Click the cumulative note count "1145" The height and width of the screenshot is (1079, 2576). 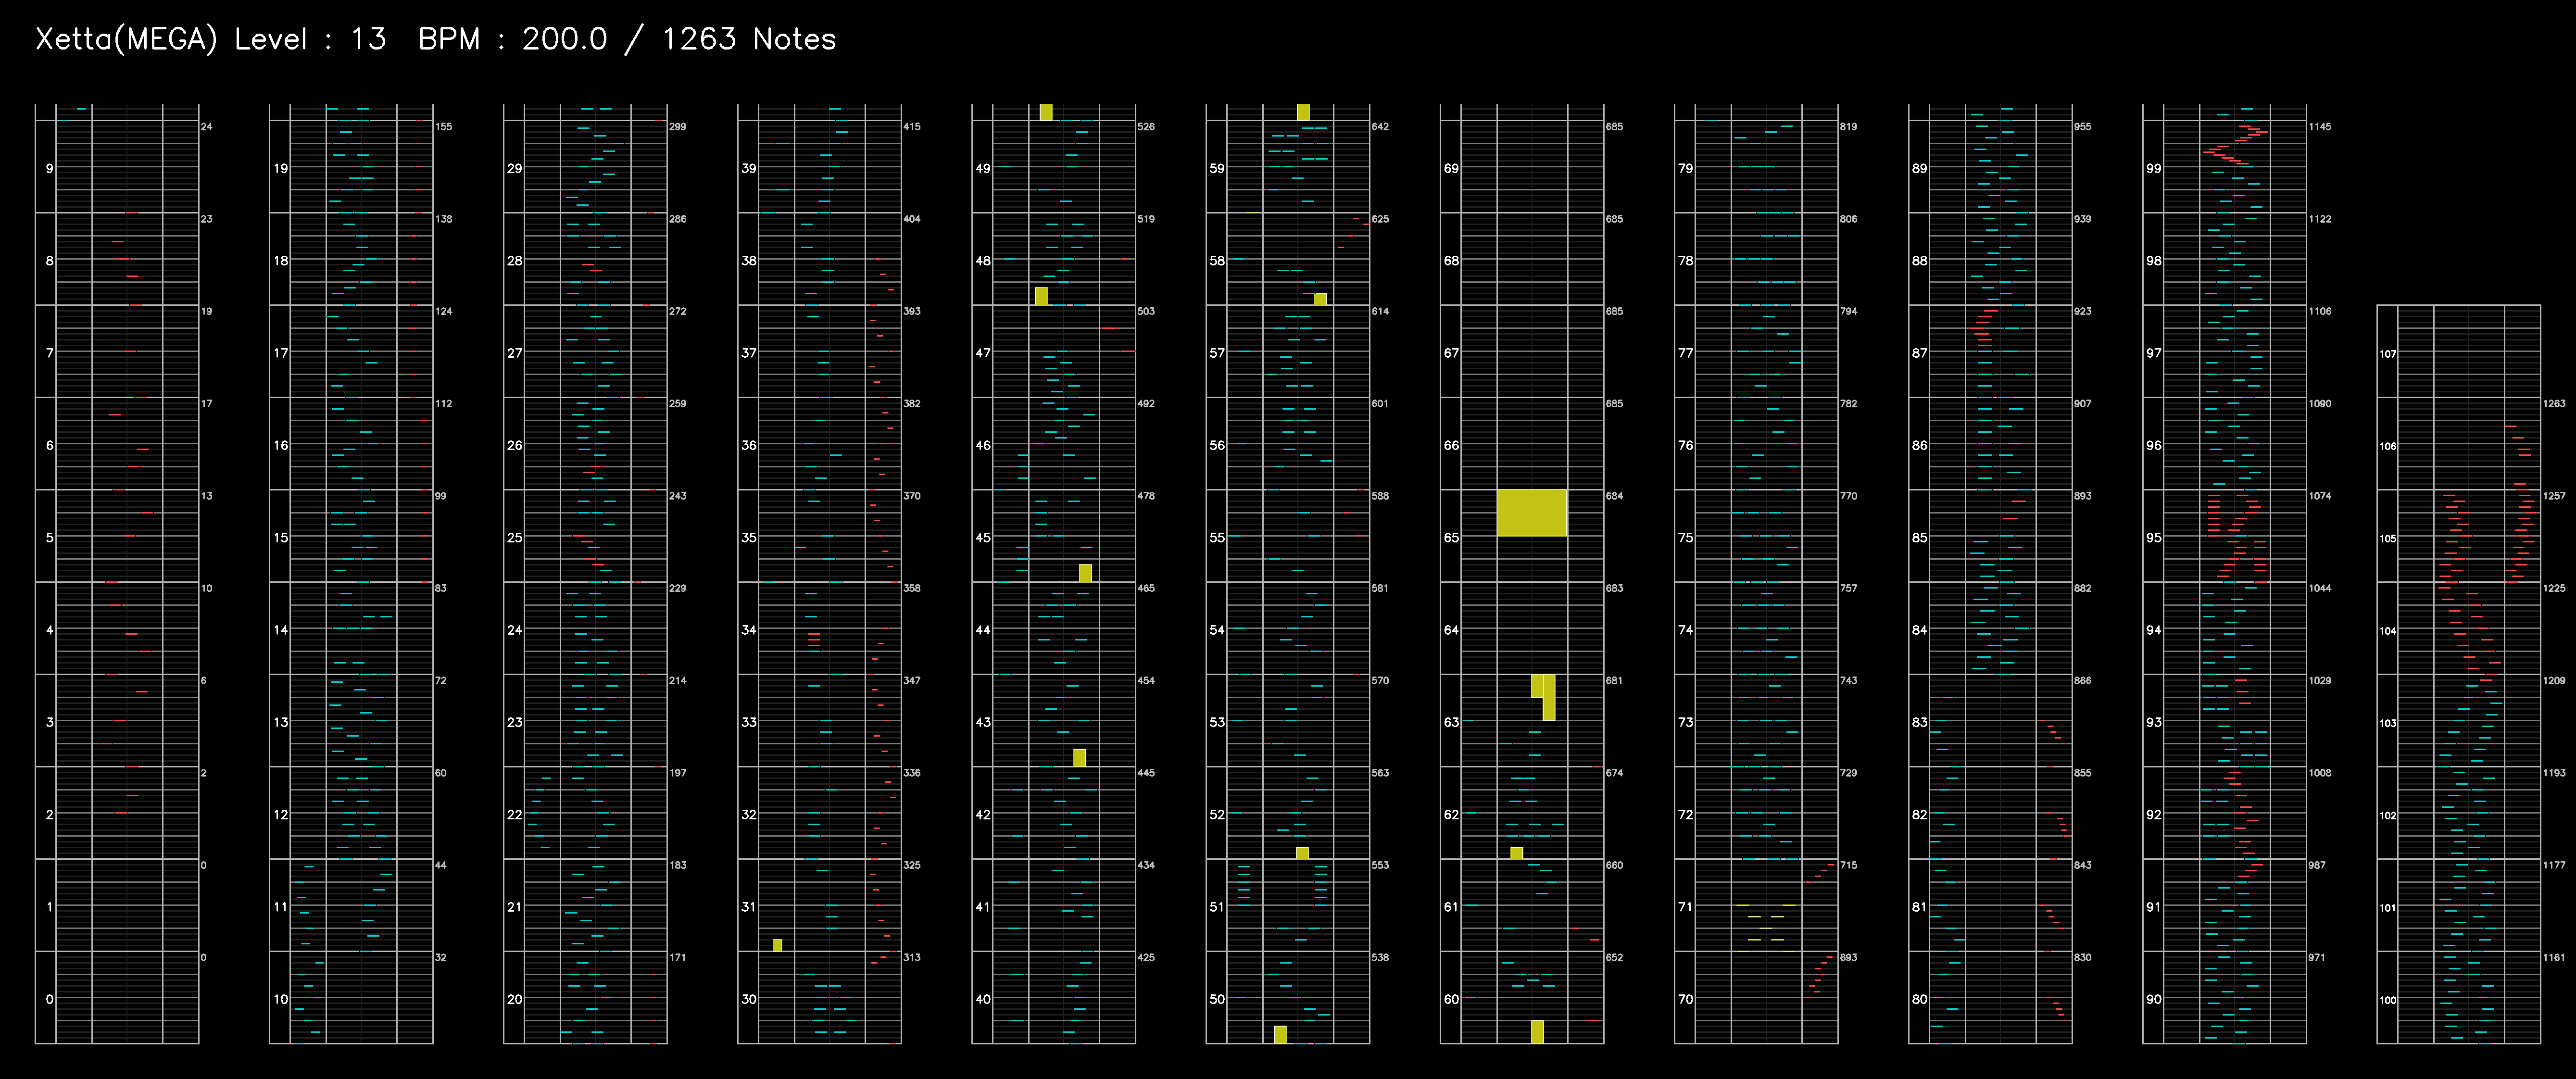[x=2320, y=127]
